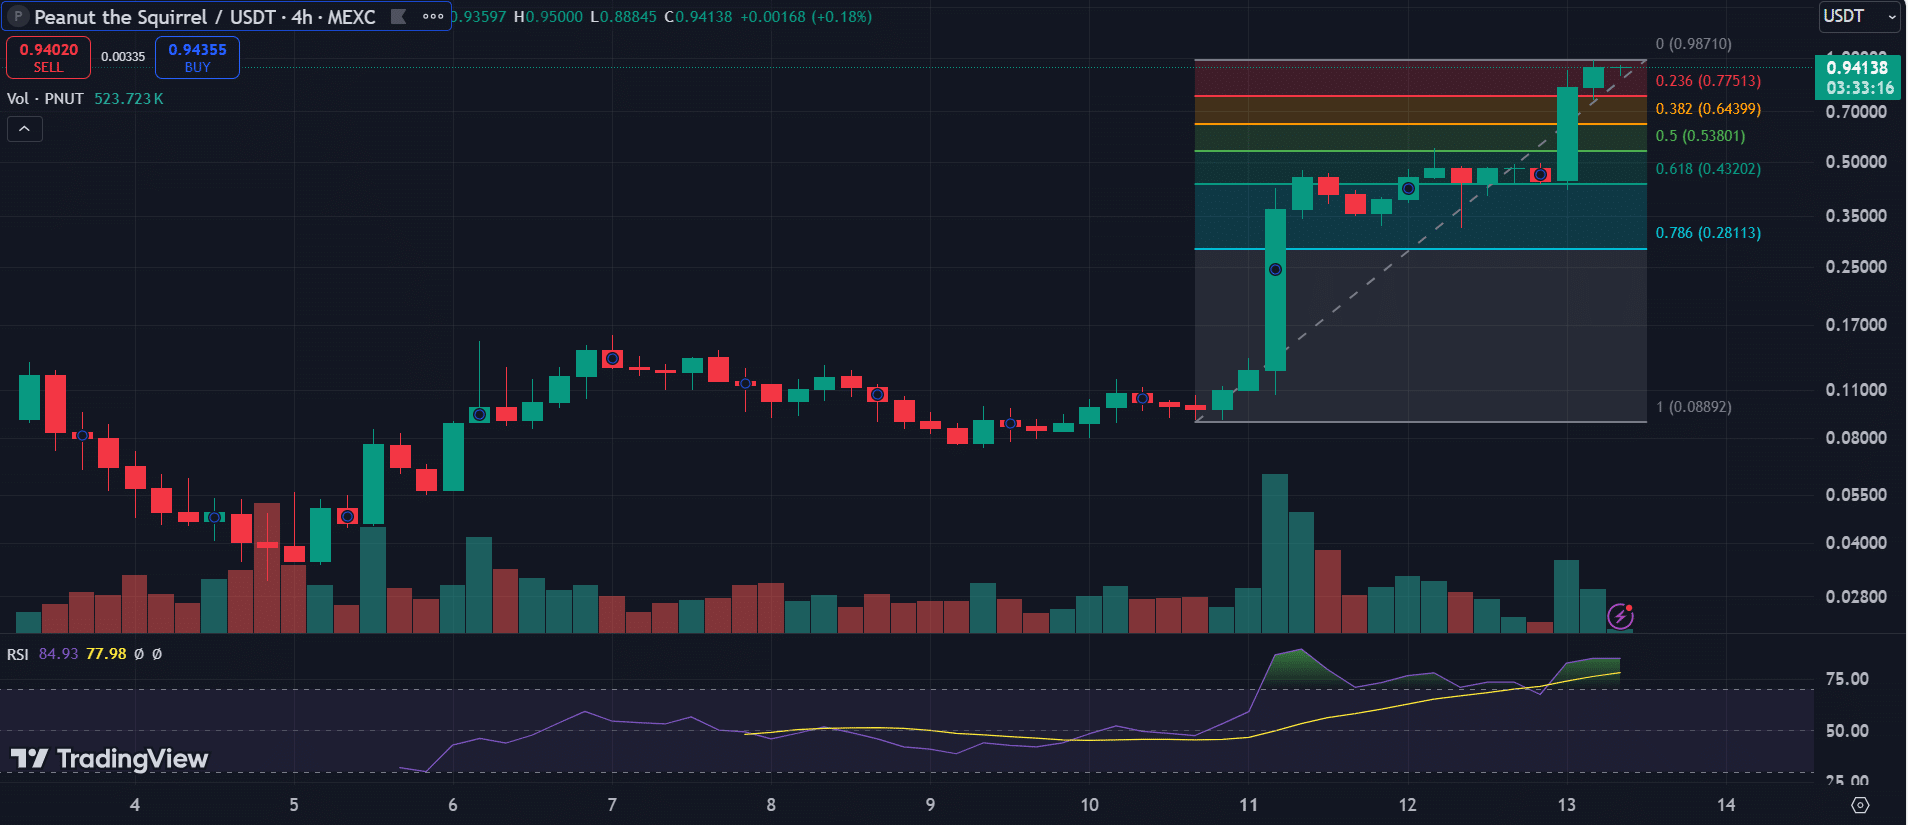Click date label 4 on the time axis

click(x=135, y=805)
